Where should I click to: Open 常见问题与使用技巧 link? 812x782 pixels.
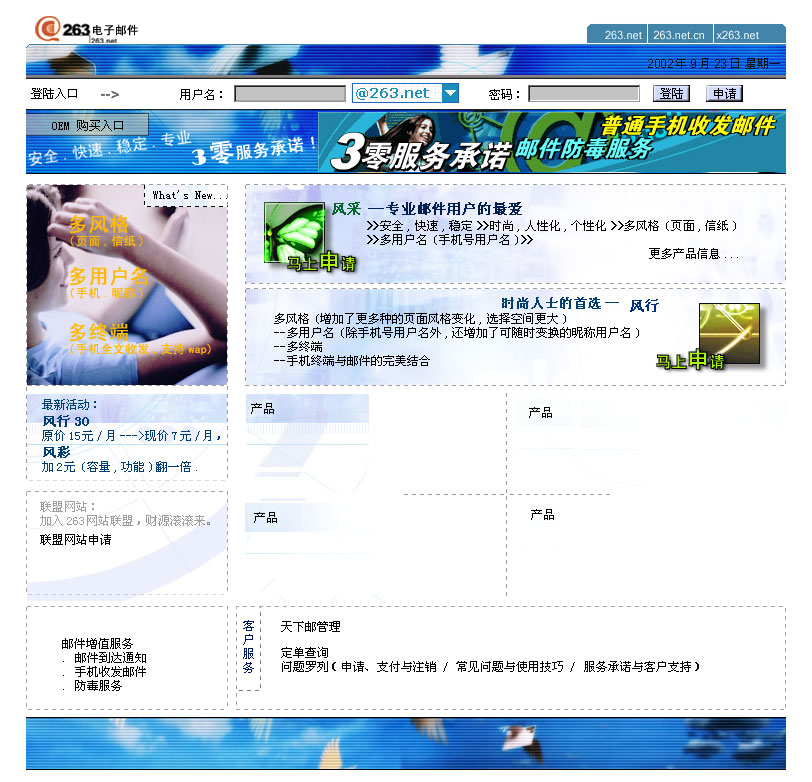(x=510, y=667)
